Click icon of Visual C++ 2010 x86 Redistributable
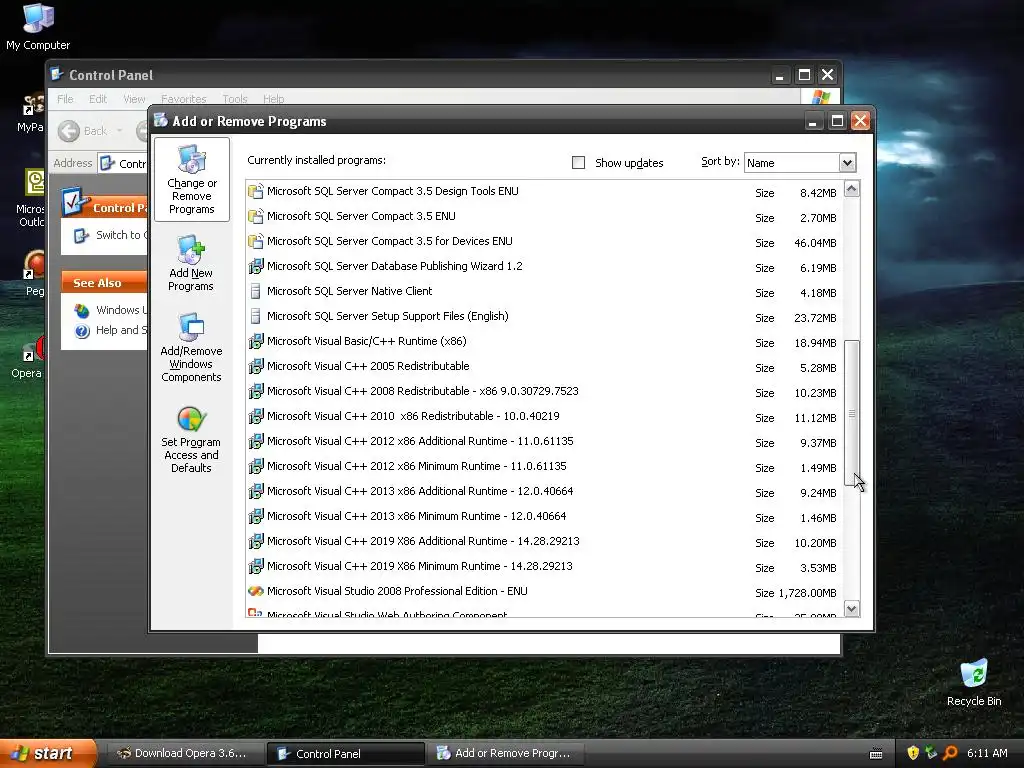The image size is (1024, 768). click(256, 416)
